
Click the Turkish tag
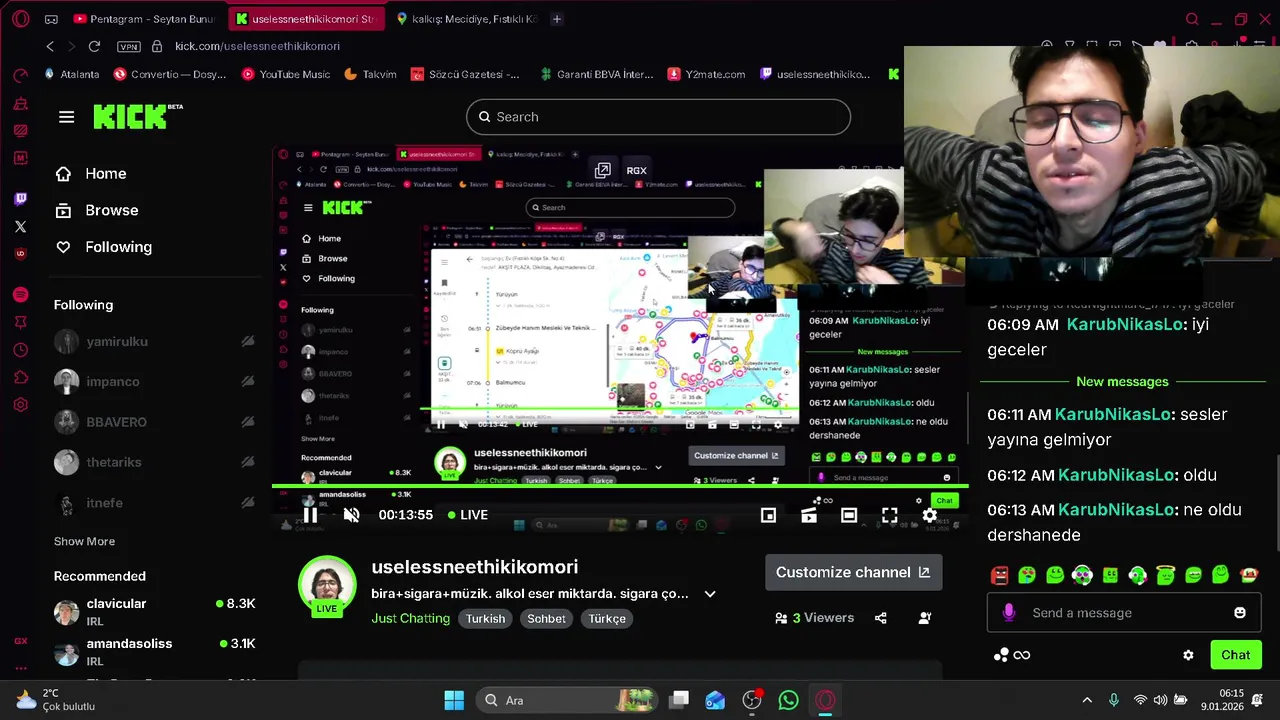tap(485, 619)
